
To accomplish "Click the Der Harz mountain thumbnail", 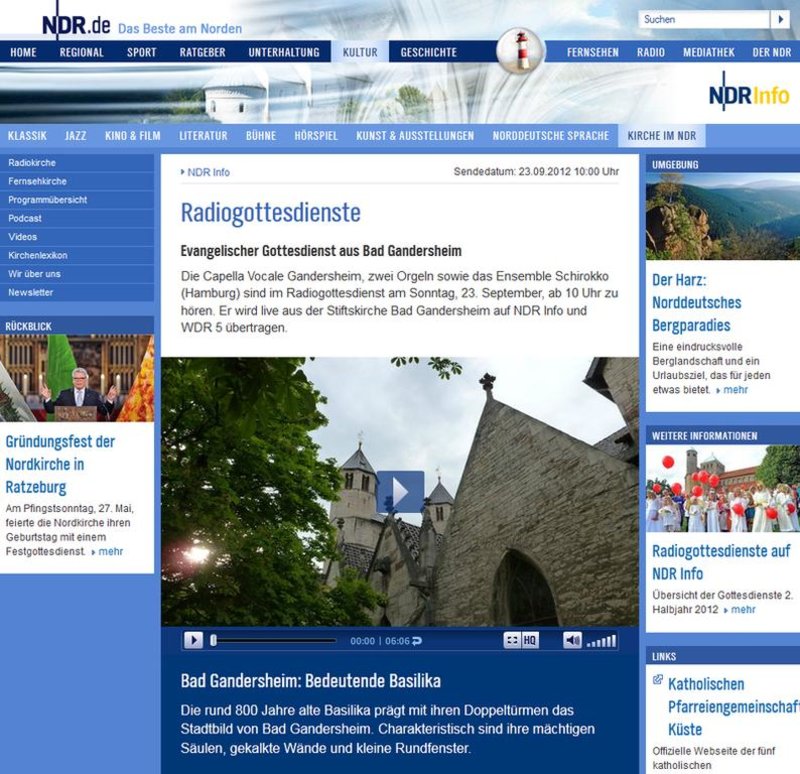I will click(722, 217).
